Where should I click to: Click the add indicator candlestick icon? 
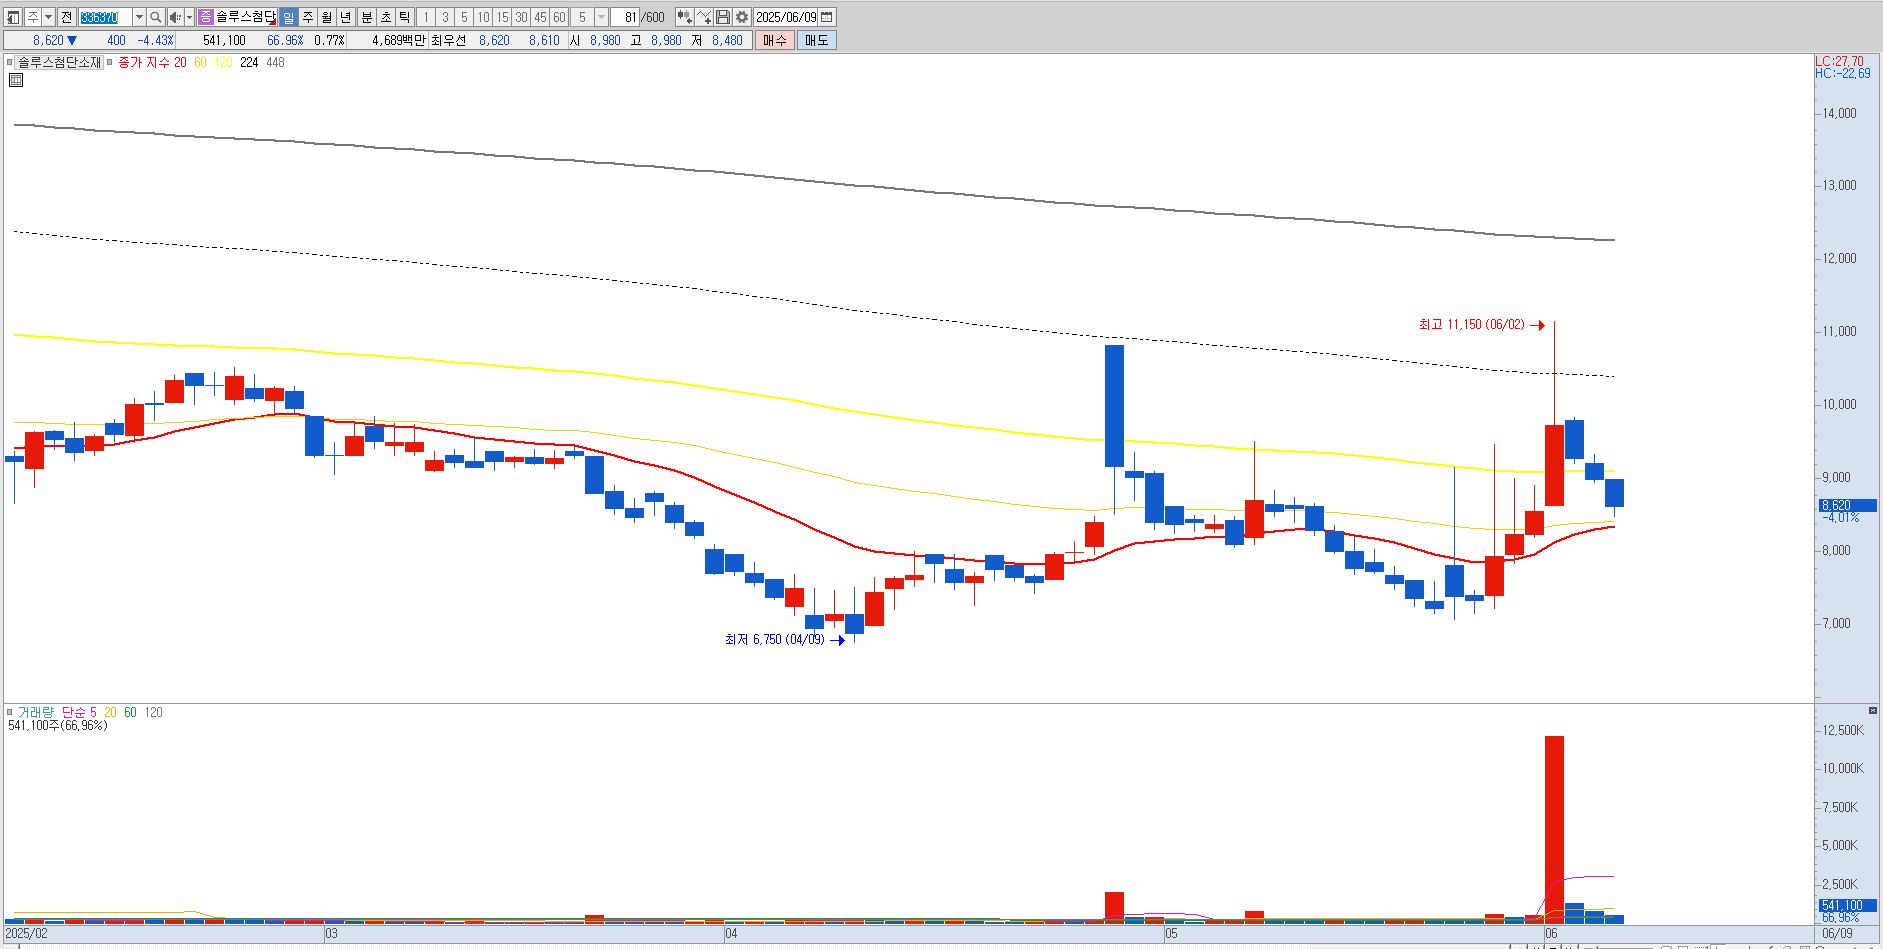(684, 17)
